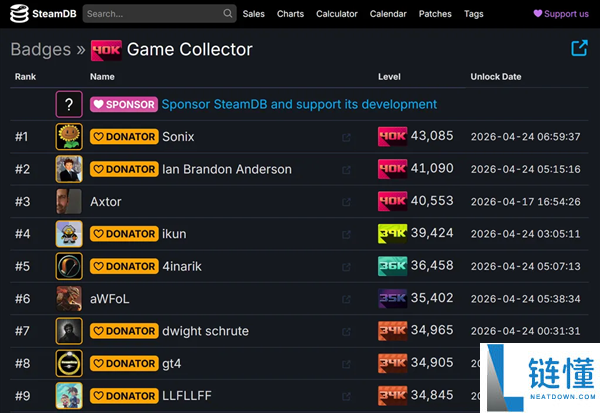
Task: Open the external link icon in ikun's row
Action: pyautogui.click(x=346, y=234)
